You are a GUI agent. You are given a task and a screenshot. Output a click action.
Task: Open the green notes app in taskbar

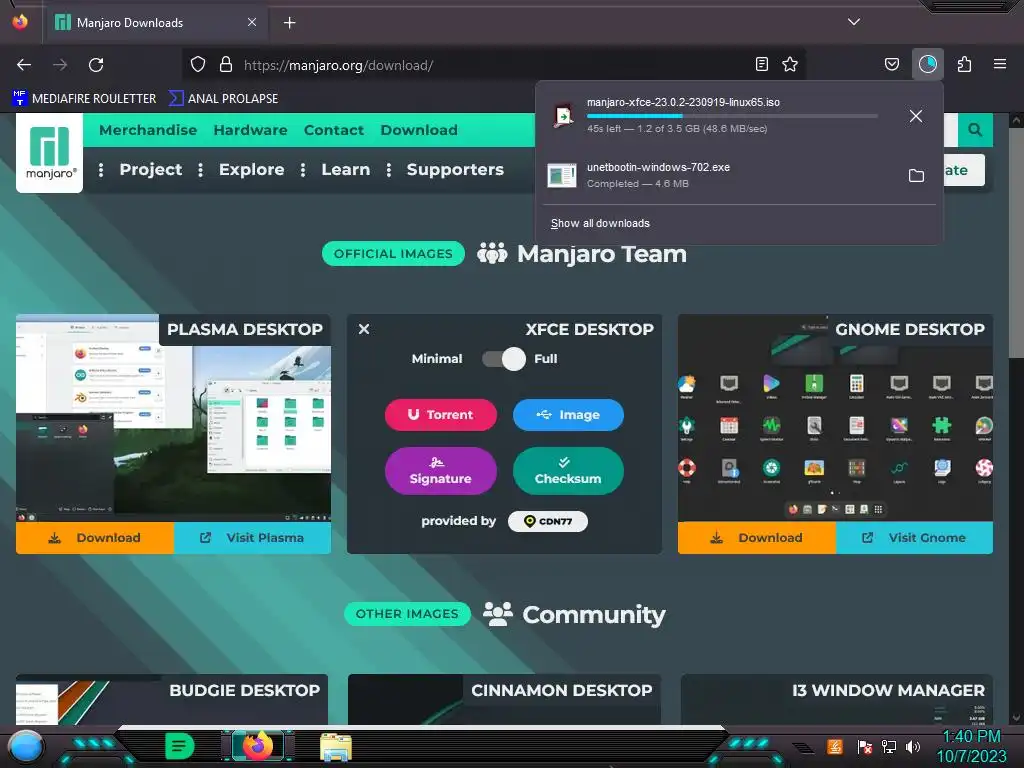pyautogui.click(x=180, y=746)
